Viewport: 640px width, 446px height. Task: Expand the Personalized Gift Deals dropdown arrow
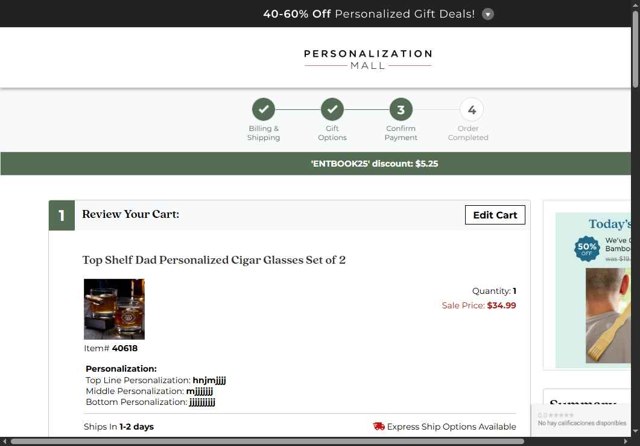coord(488,14)
